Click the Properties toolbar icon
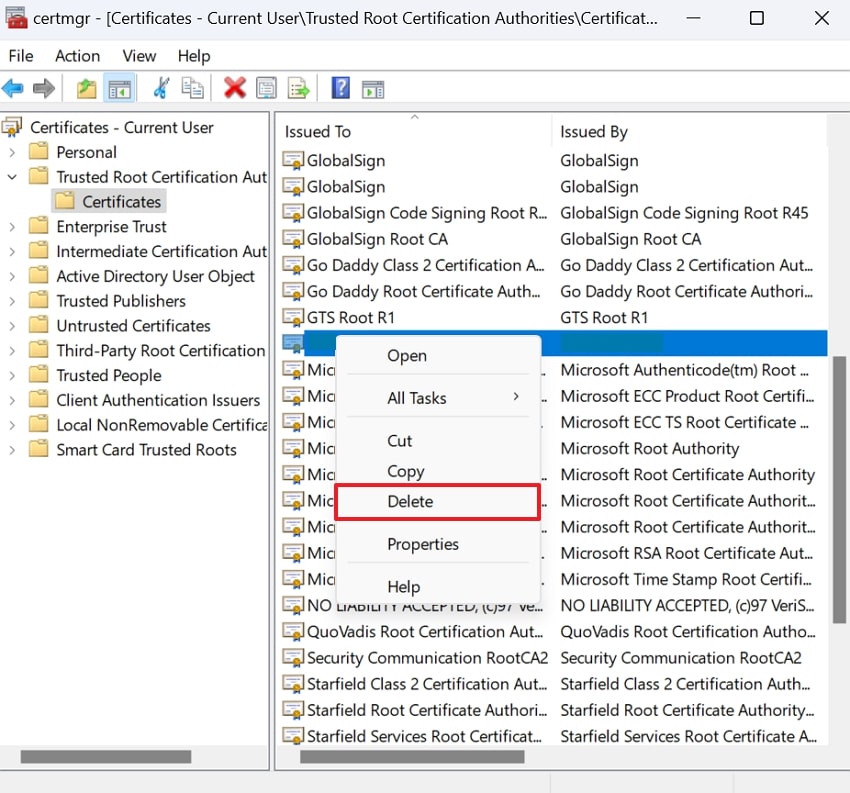Viewport: 850px width, 793px height. 266,88
